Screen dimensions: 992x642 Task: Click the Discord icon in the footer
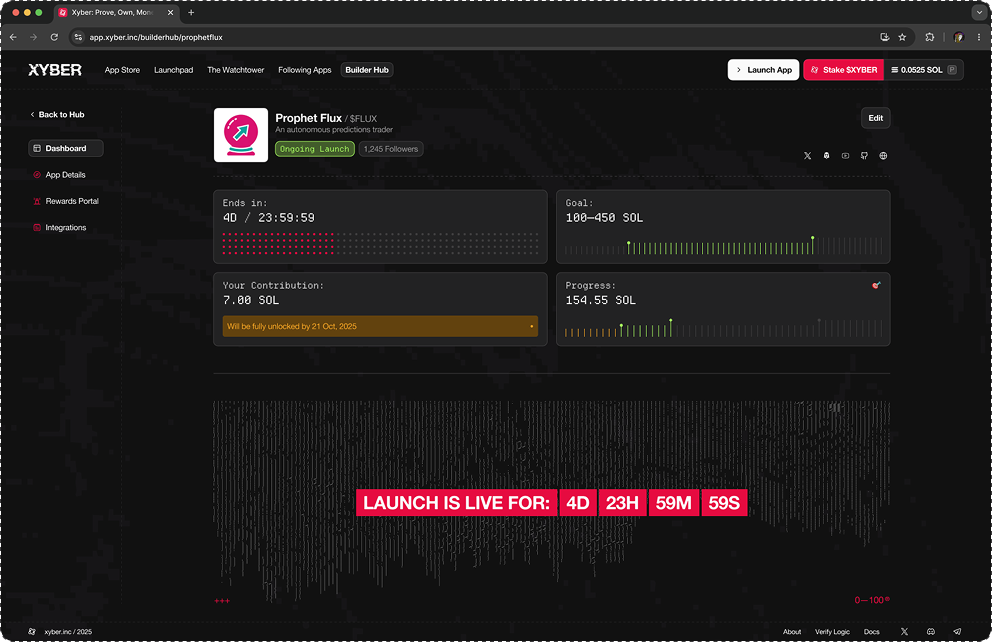tap(931, 632)
